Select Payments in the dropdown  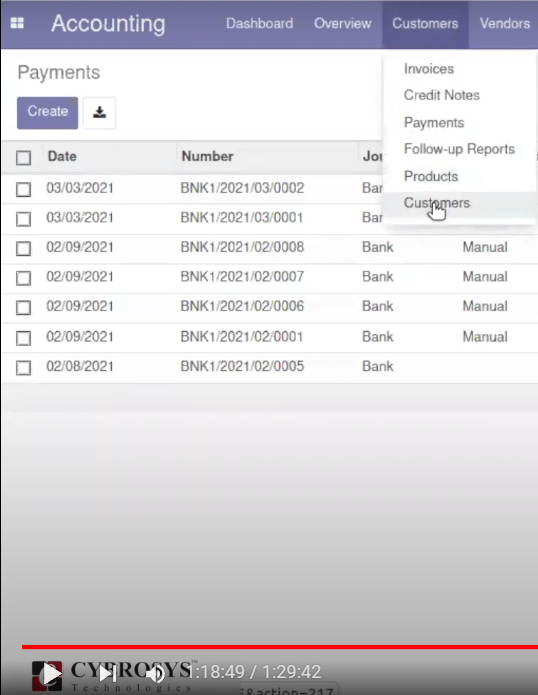434,122
